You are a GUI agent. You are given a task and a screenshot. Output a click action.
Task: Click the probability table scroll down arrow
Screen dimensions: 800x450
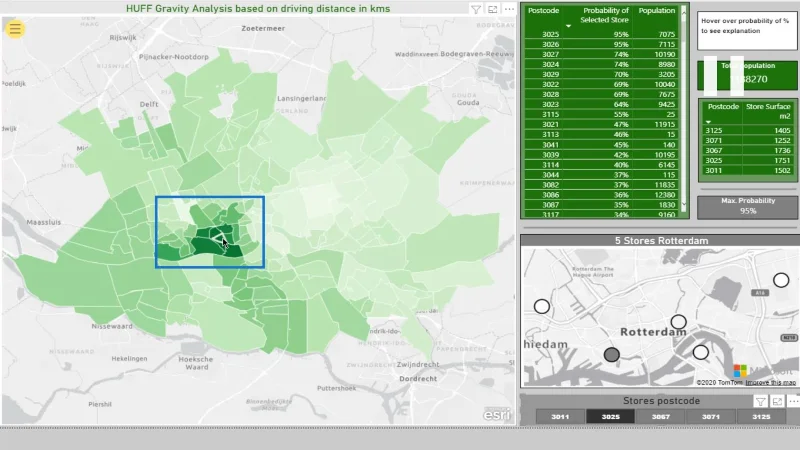[x=684, y=205]
